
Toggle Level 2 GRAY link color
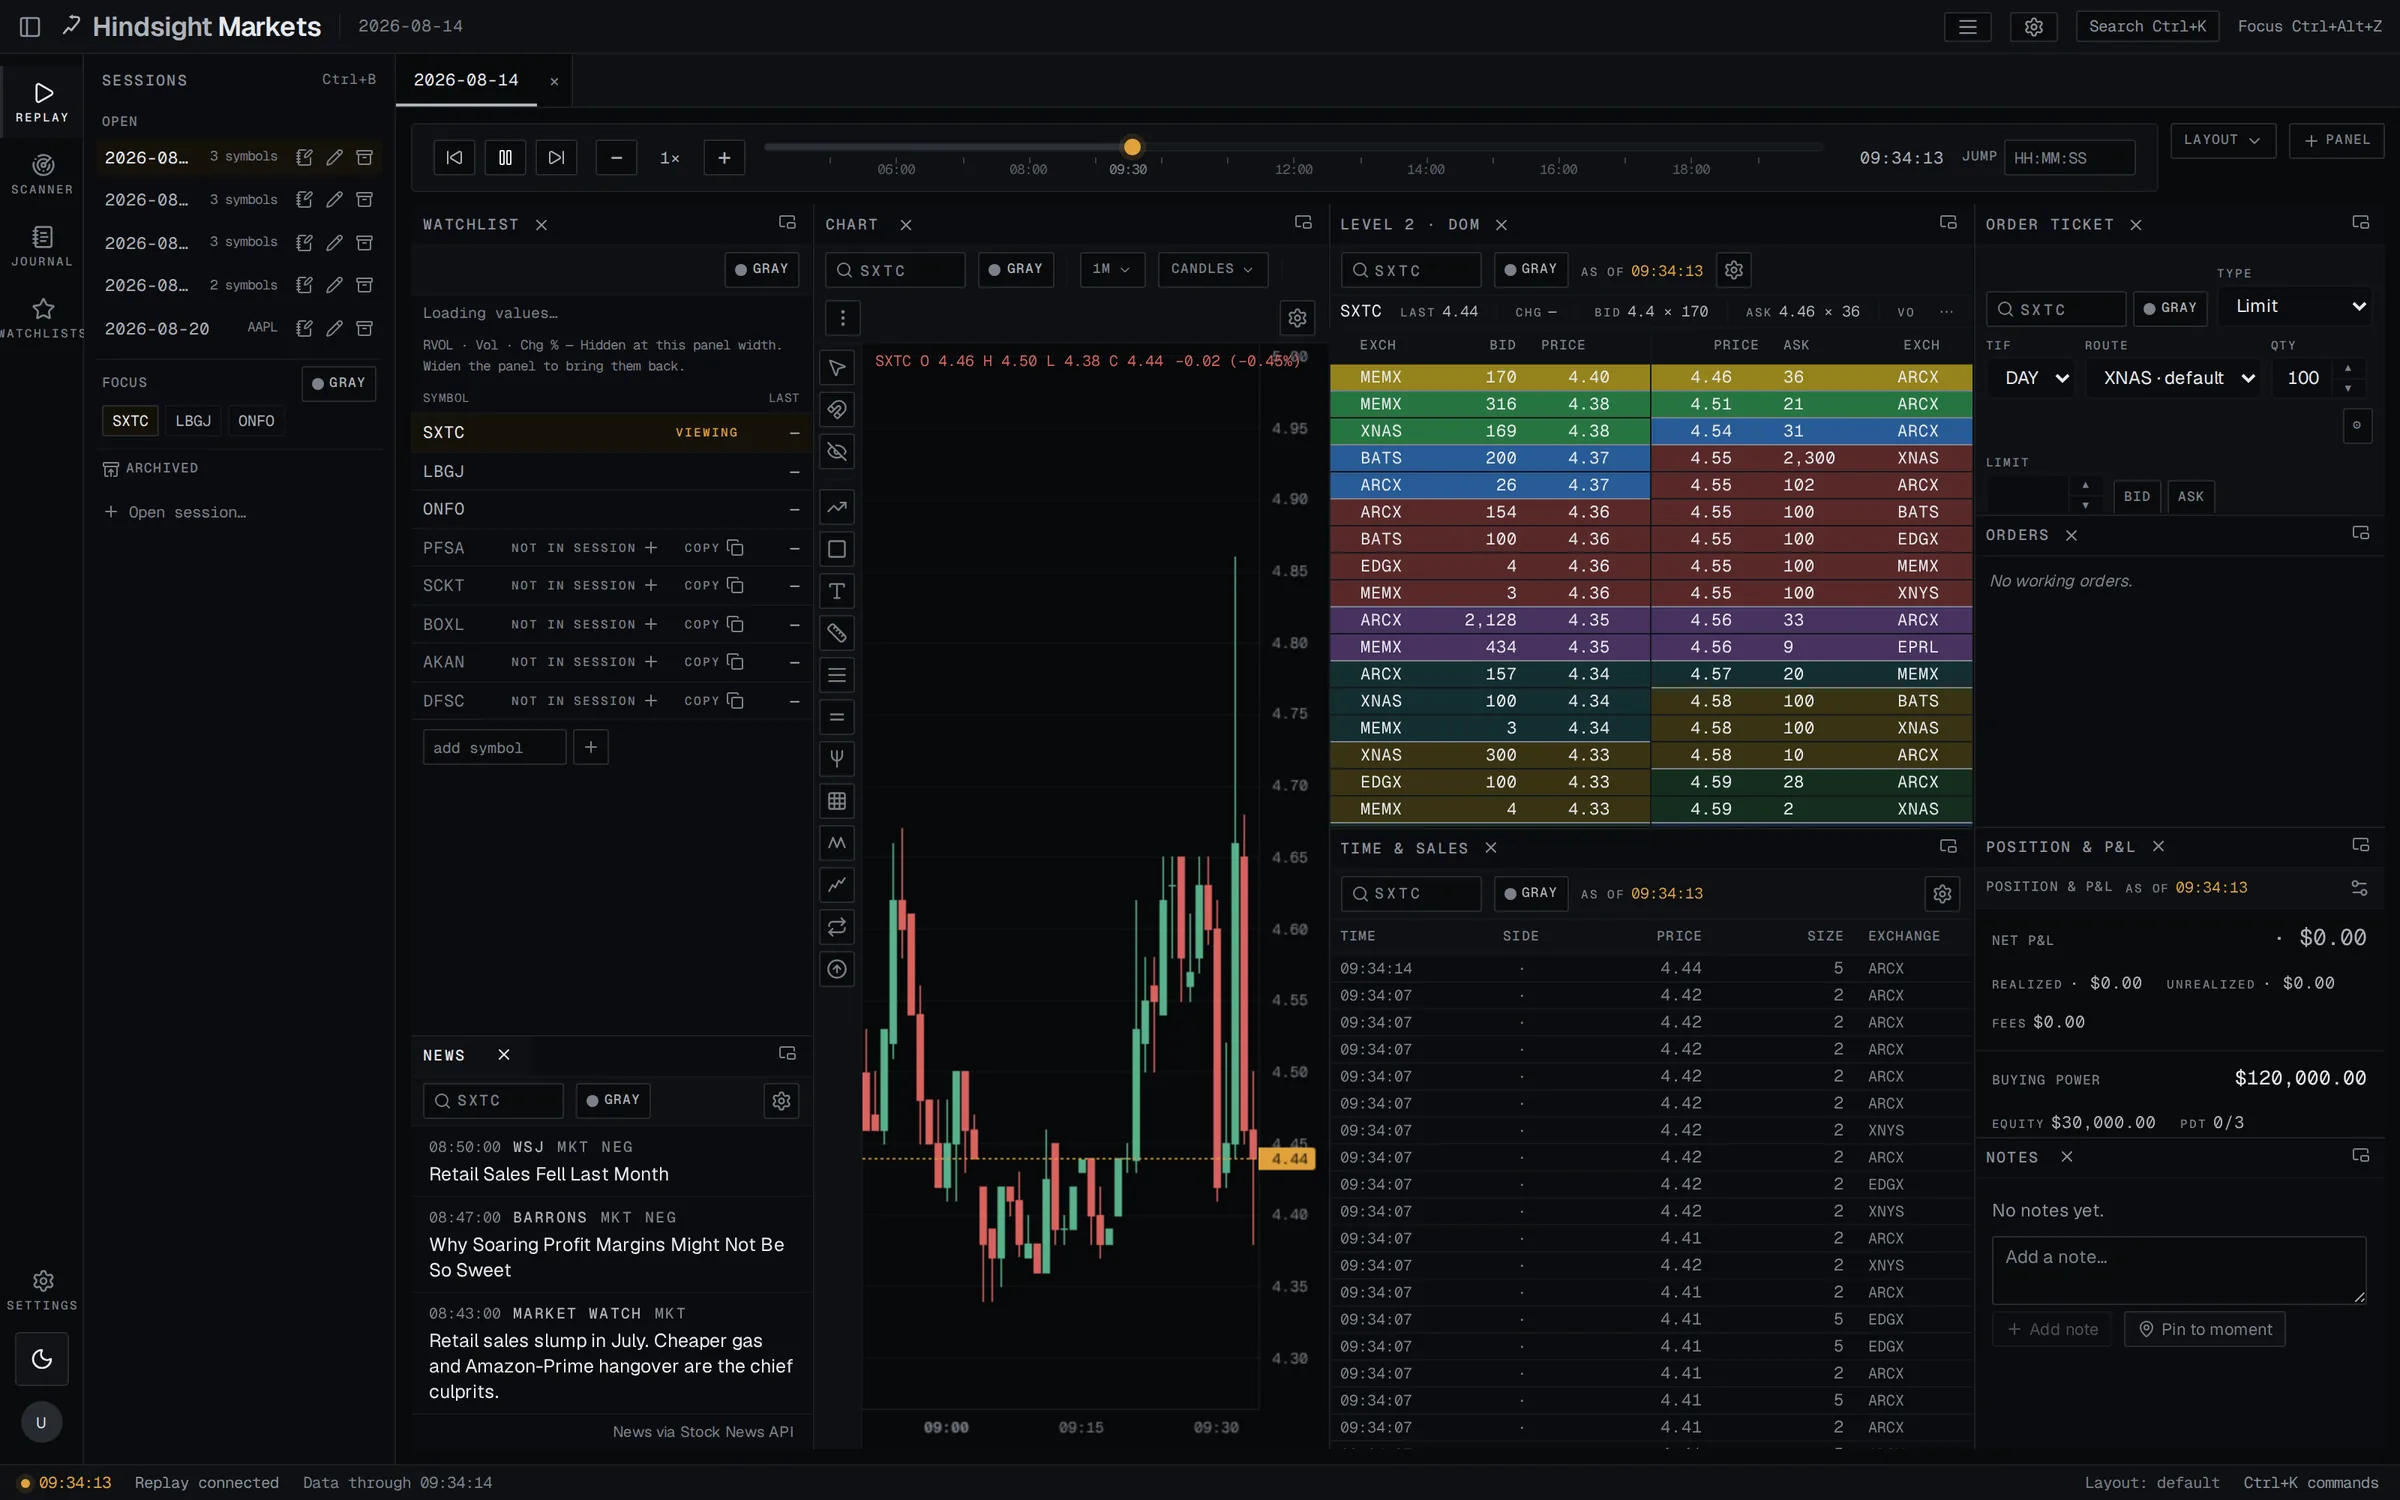(1530, 269)
